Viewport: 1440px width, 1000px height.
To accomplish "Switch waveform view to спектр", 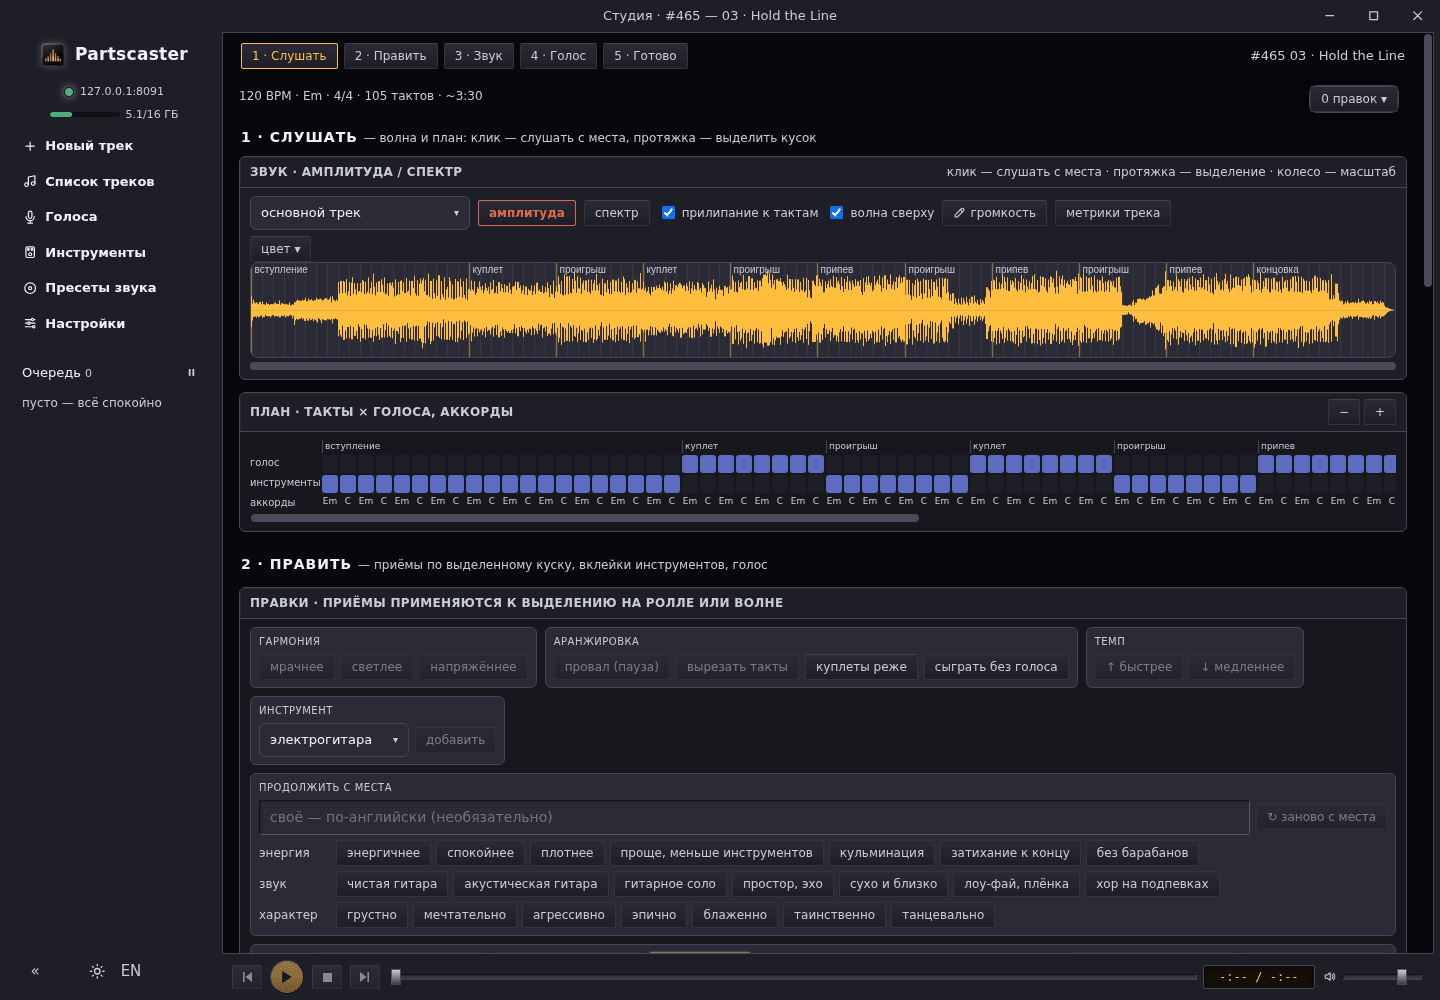I will pyautogui.click(x=617, y=213).
